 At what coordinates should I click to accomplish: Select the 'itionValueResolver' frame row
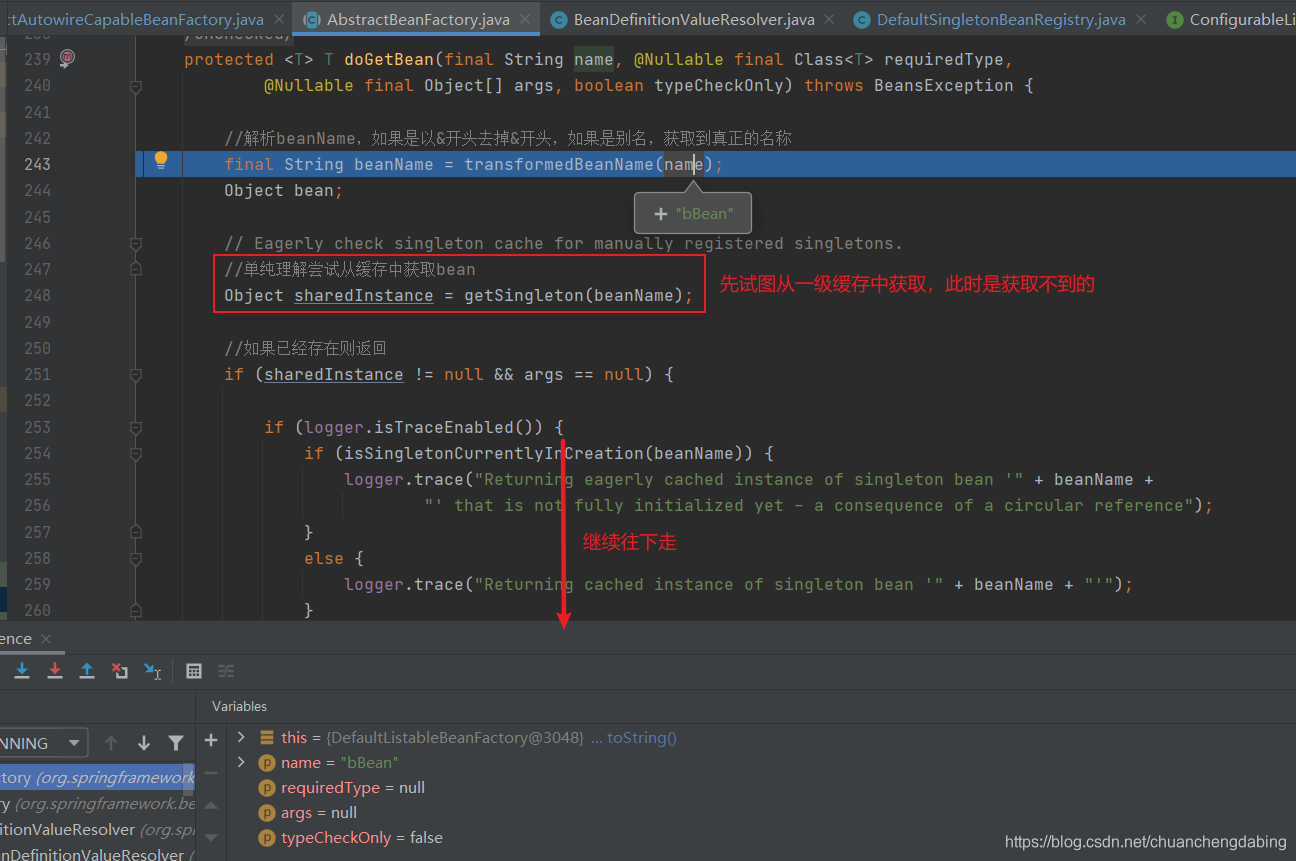tap(97, 829)
